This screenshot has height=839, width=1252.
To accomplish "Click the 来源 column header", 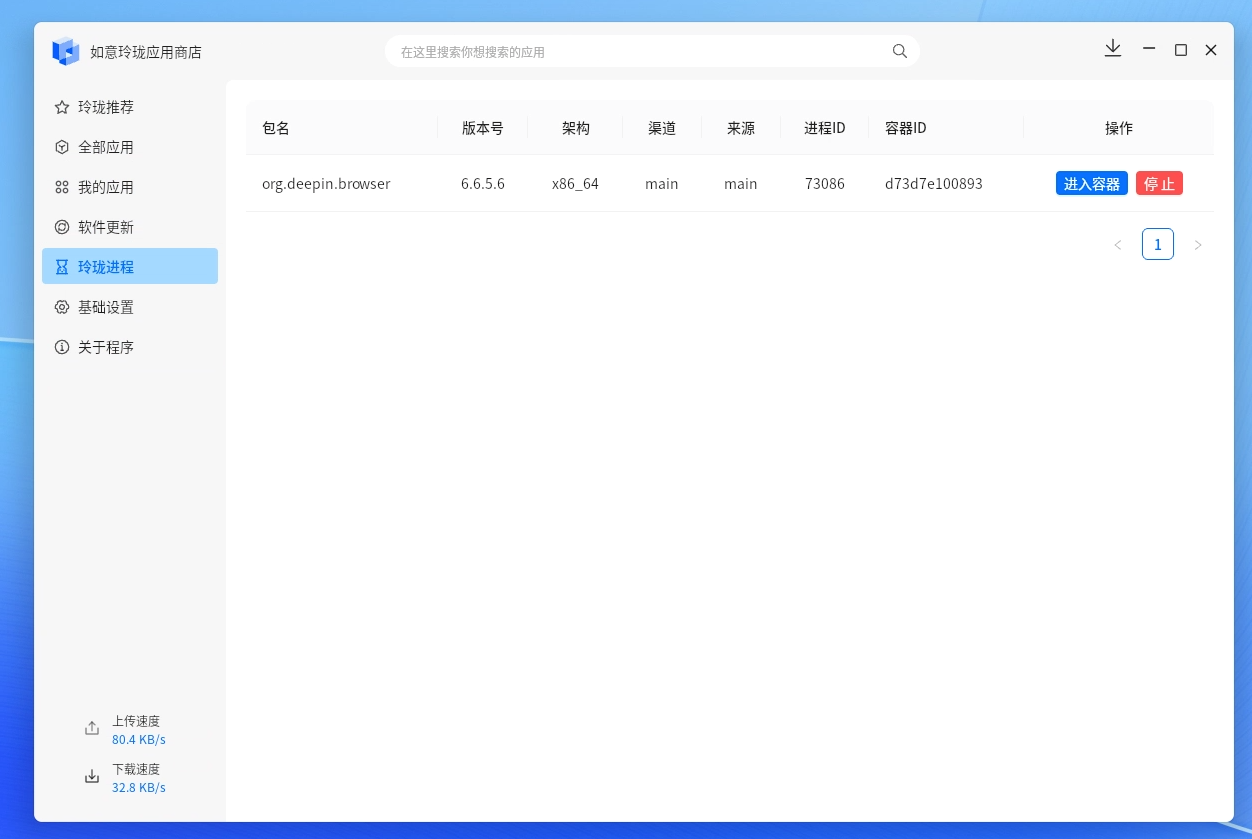I will coord(741,128).
